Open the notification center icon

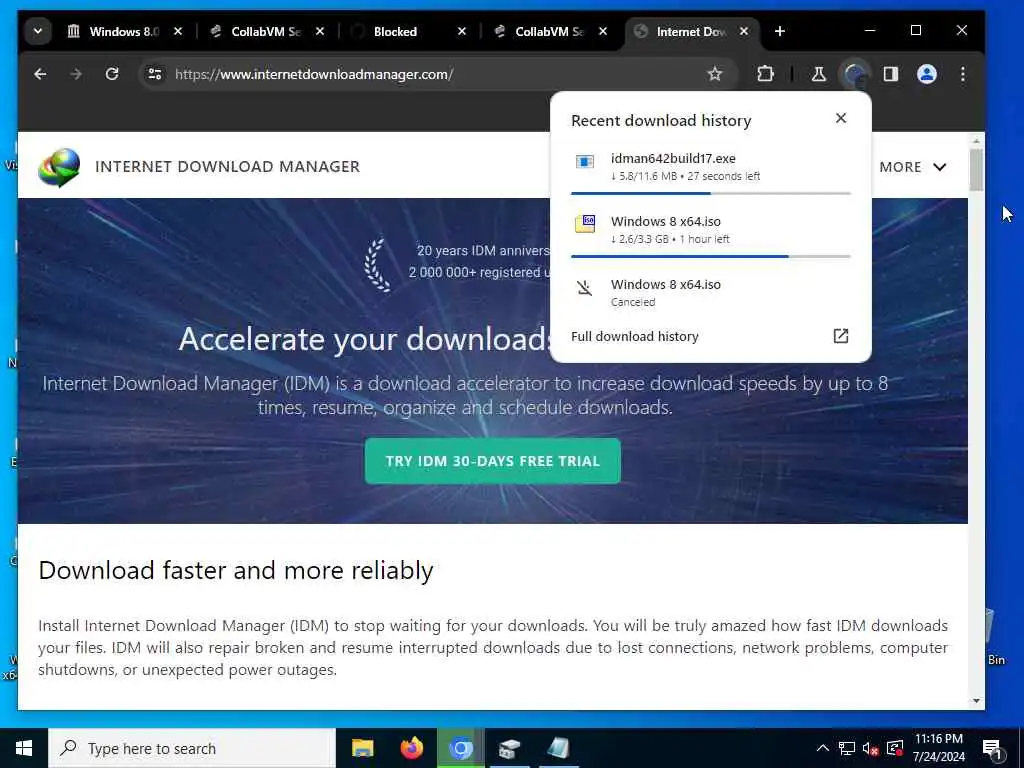pos(993,748)
